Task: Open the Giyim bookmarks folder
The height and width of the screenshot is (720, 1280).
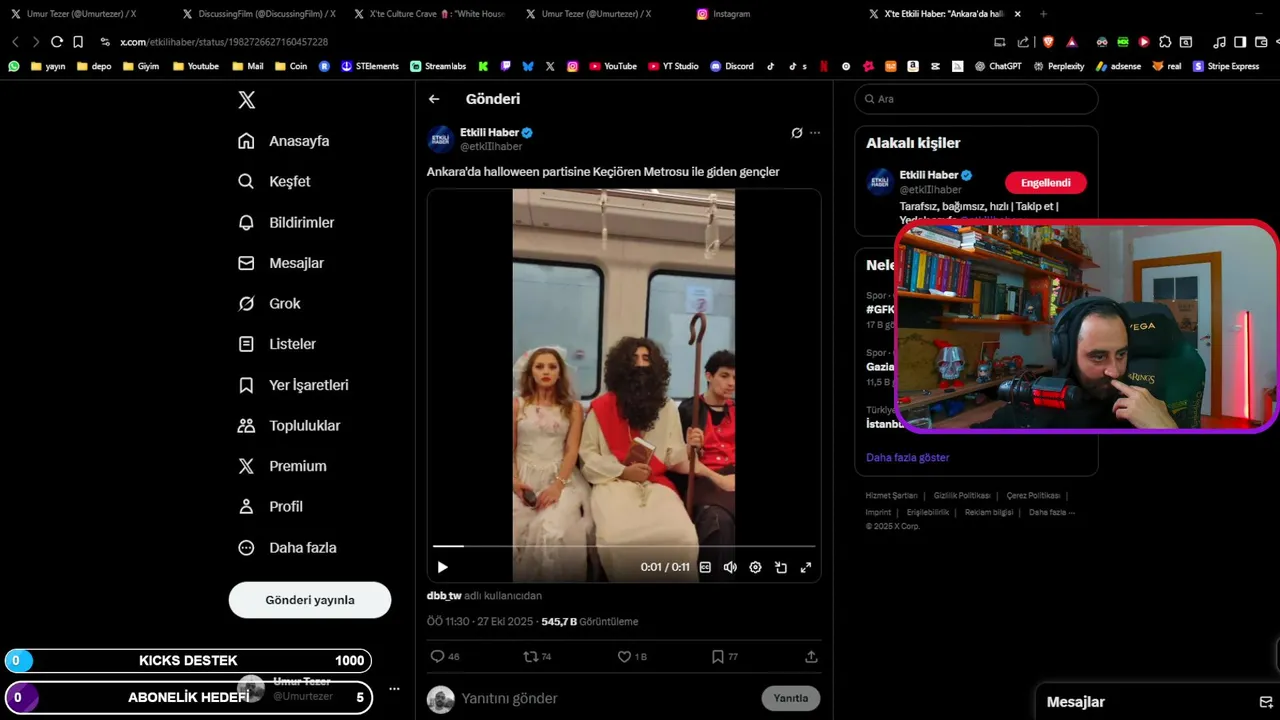Action: (x=141, y=66)
